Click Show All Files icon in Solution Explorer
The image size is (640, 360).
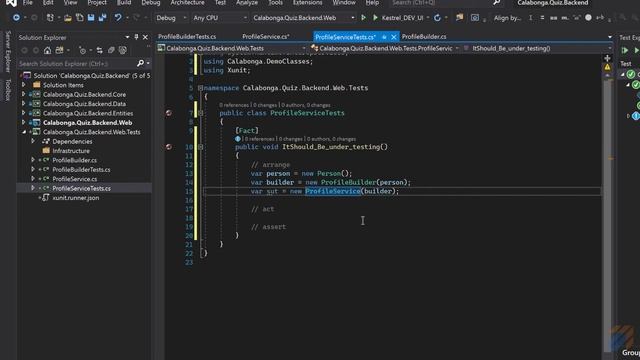tap(122, 50)
